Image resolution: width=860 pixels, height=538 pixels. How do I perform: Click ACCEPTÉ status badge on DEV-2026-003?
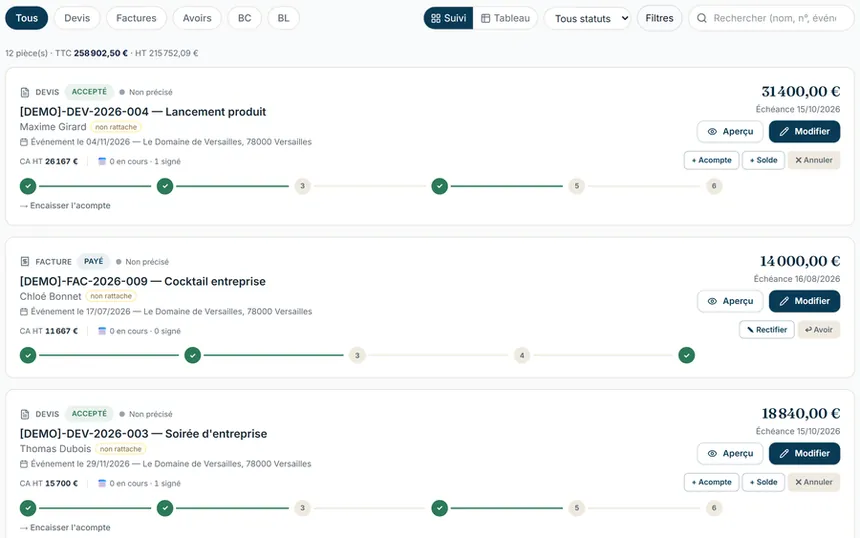point(89,414)
